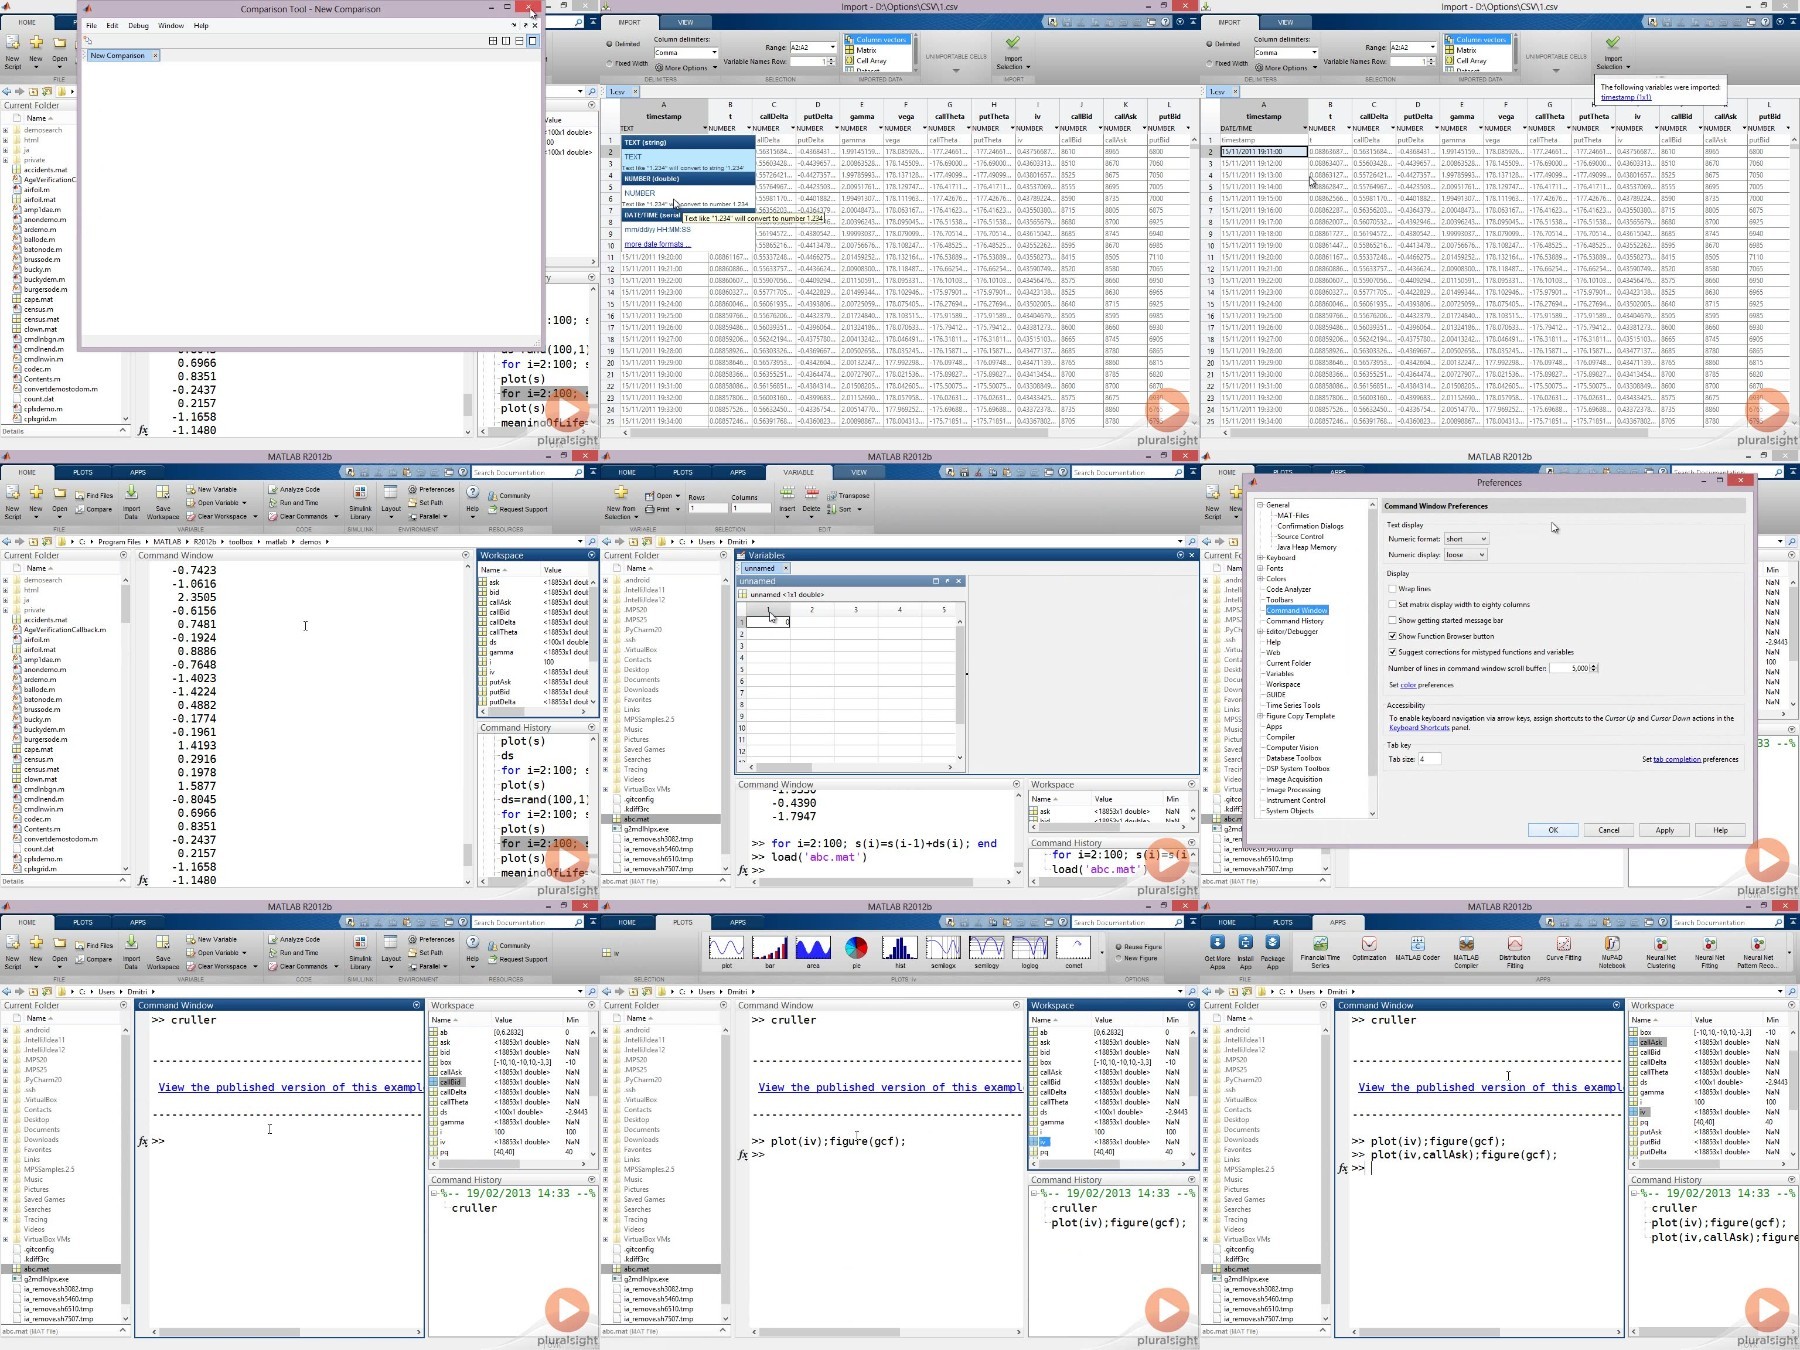Click the Tab size input field
The height and width of the screenshot is (1350, 1800).
tap(1429, 759)
